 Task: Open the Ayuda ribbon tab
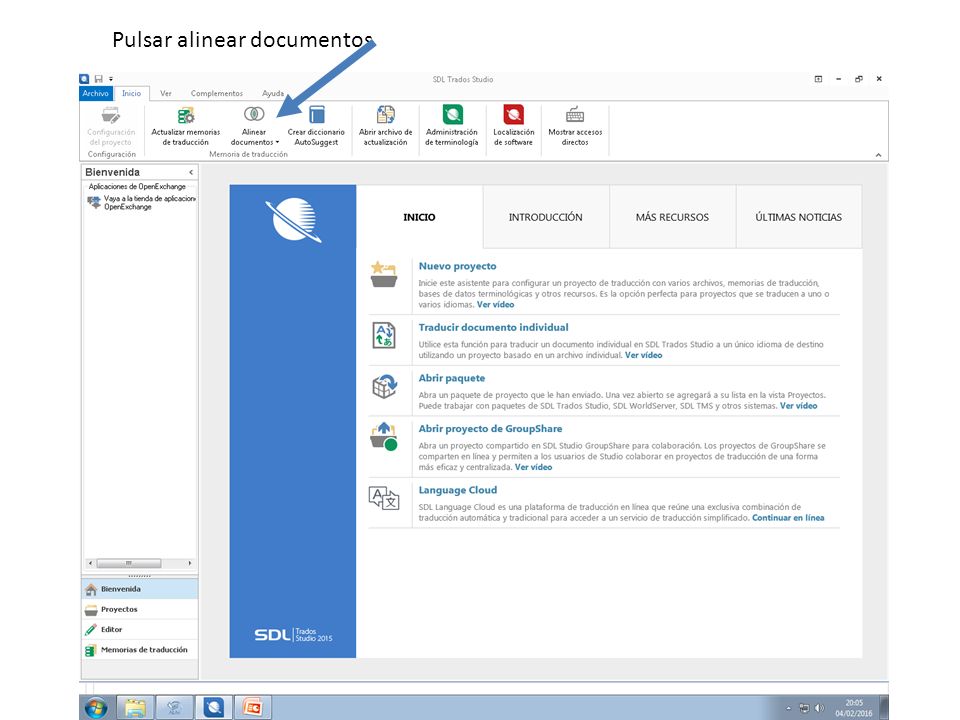[x=272, y=93]
